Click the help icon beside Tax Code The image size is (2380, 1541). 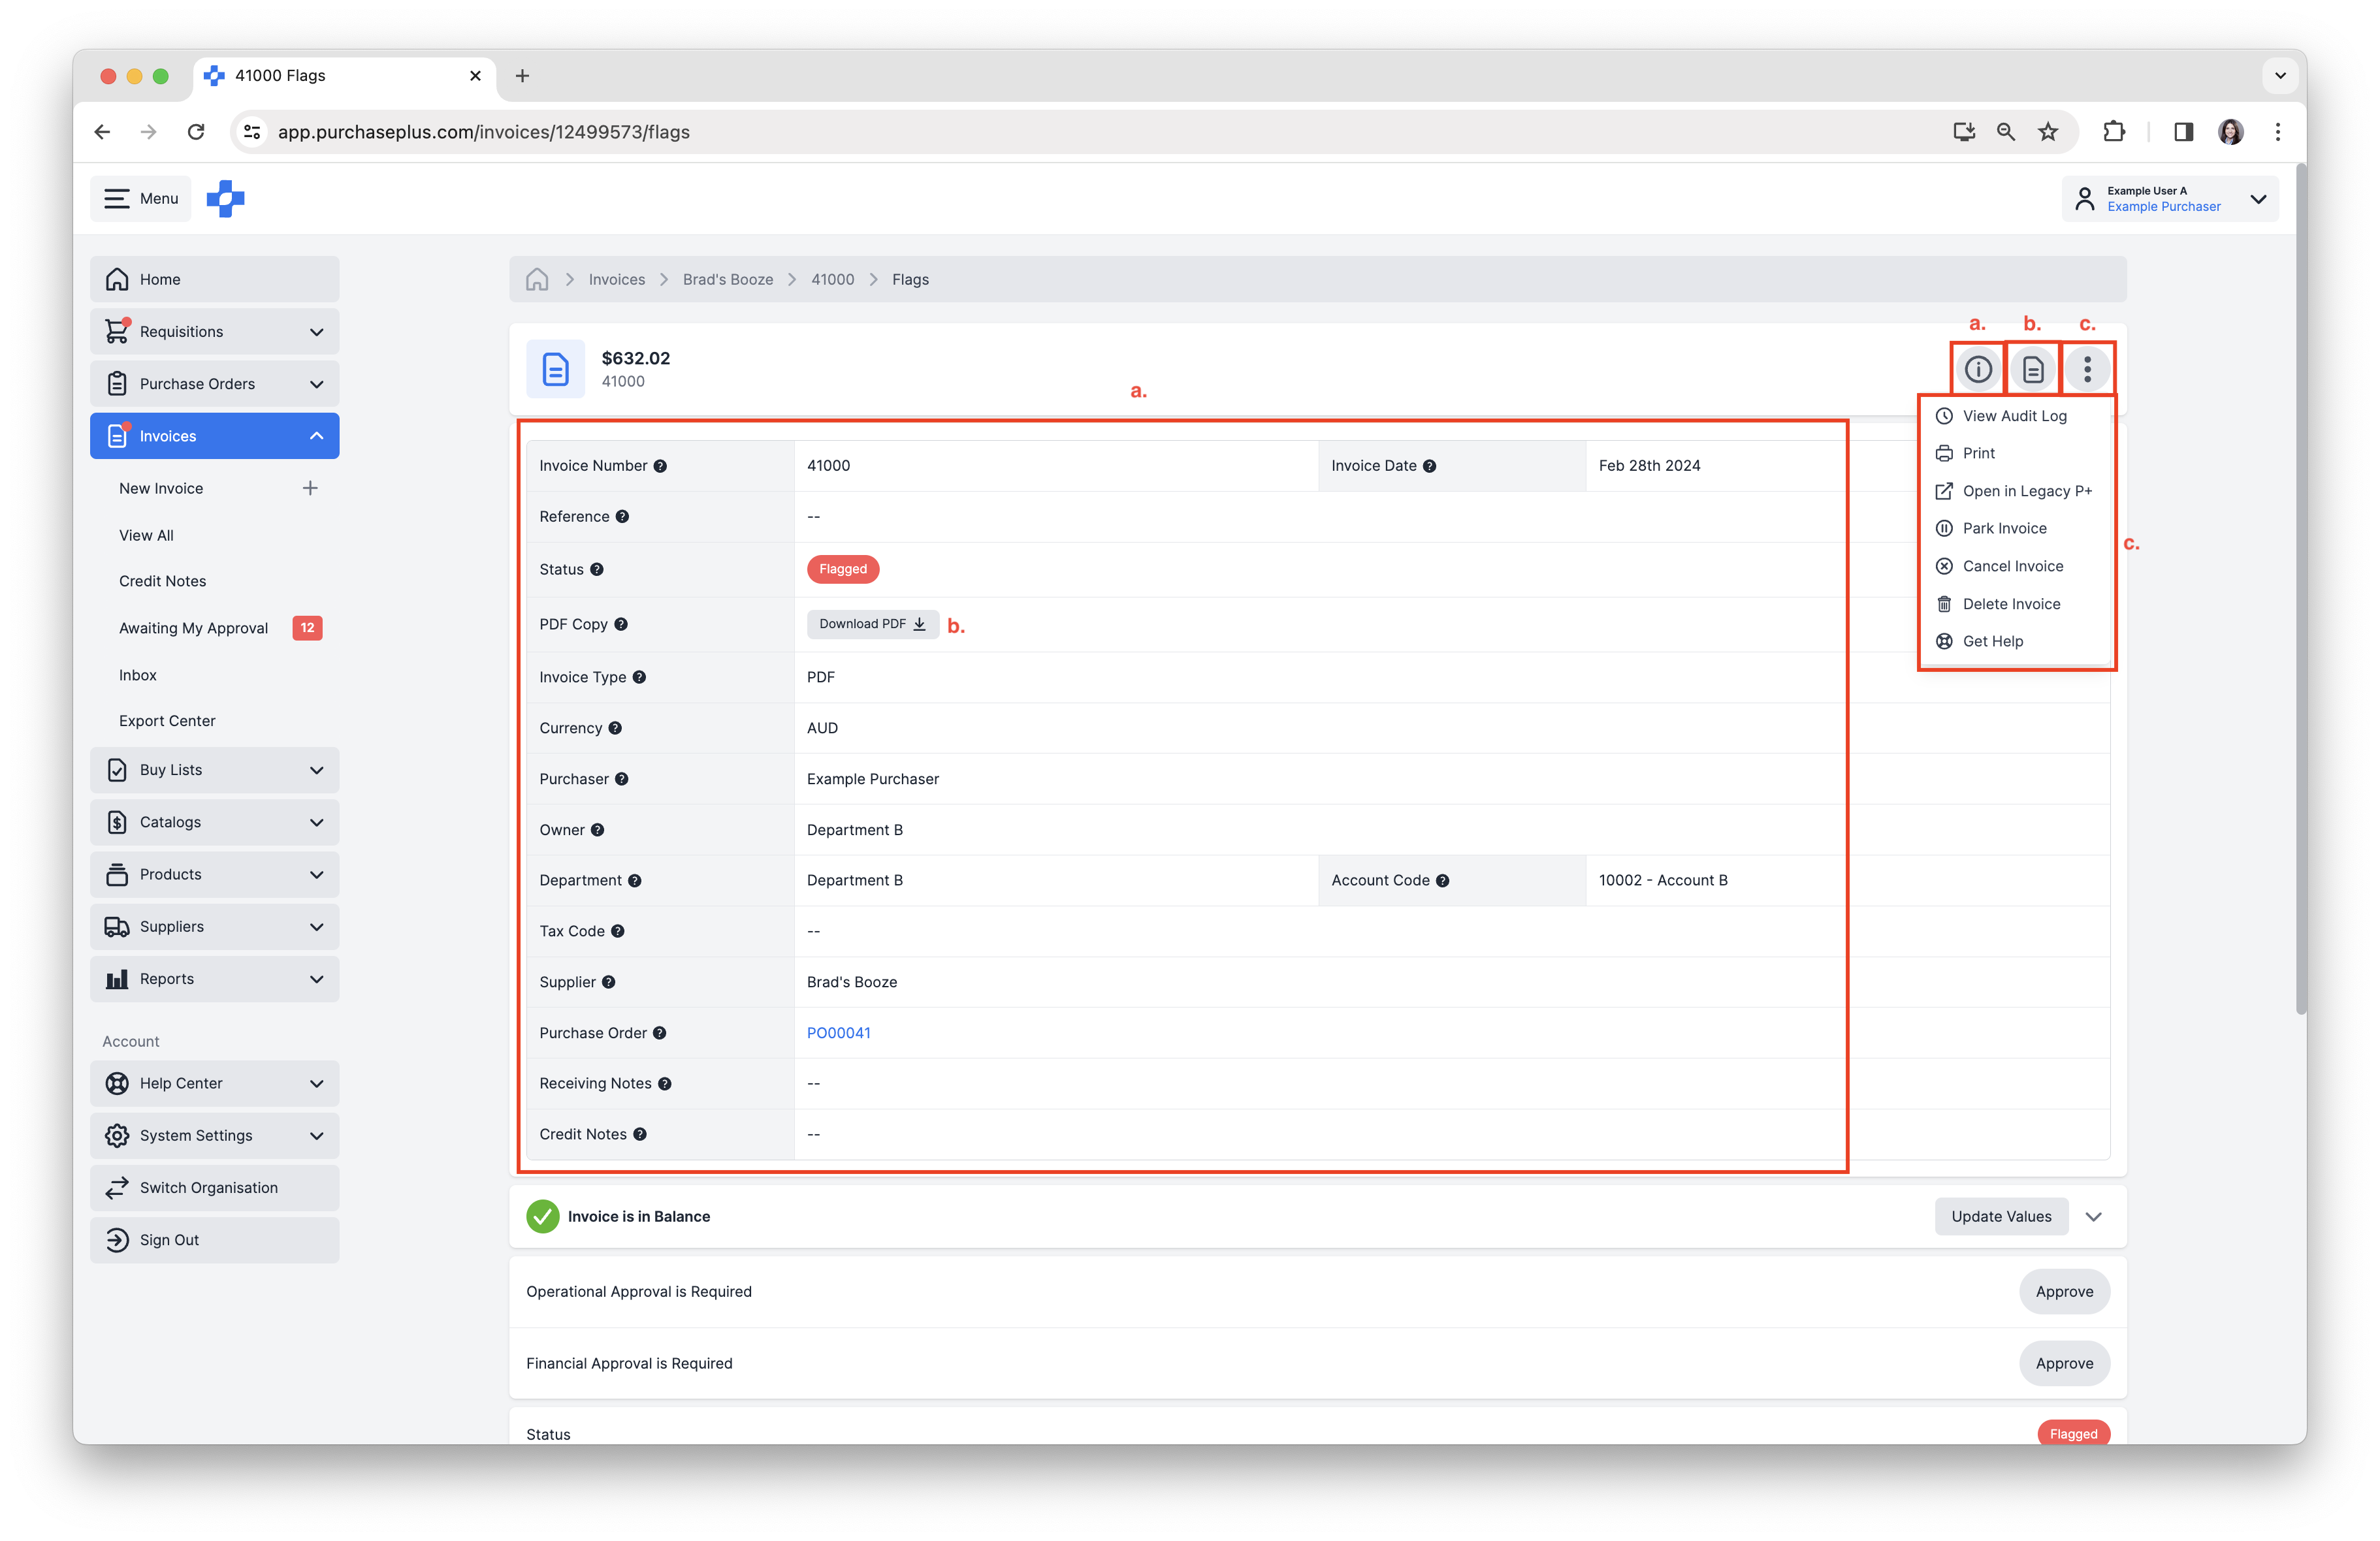(617, 931)
